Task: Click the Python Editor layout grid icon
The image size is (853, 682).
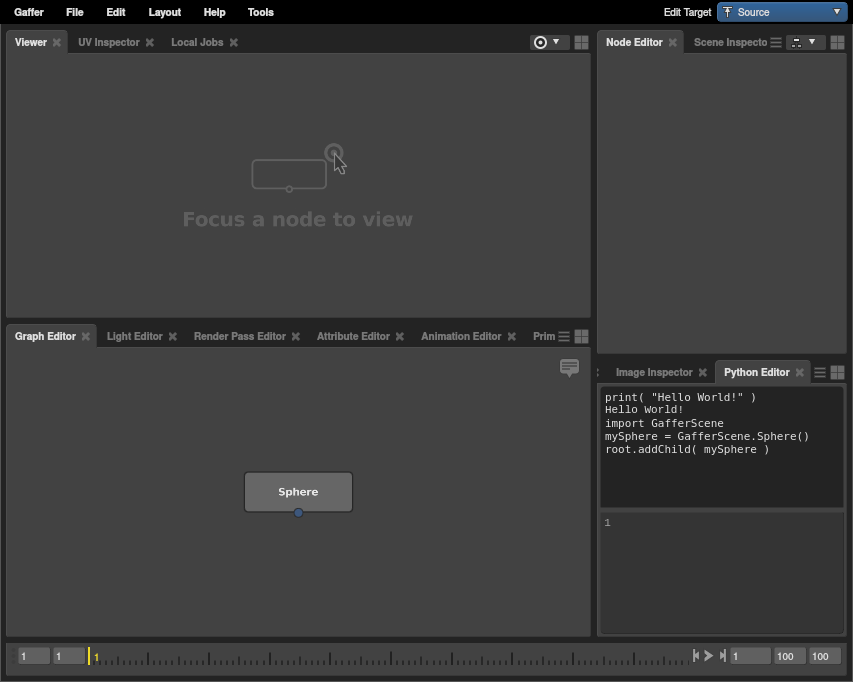Action: [837, 372]
